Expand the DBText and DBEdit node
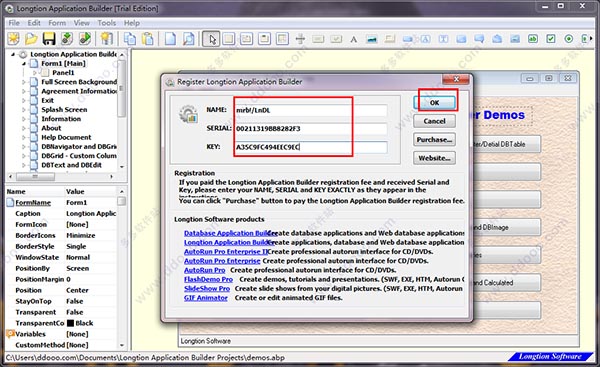 tap(24, 165)
